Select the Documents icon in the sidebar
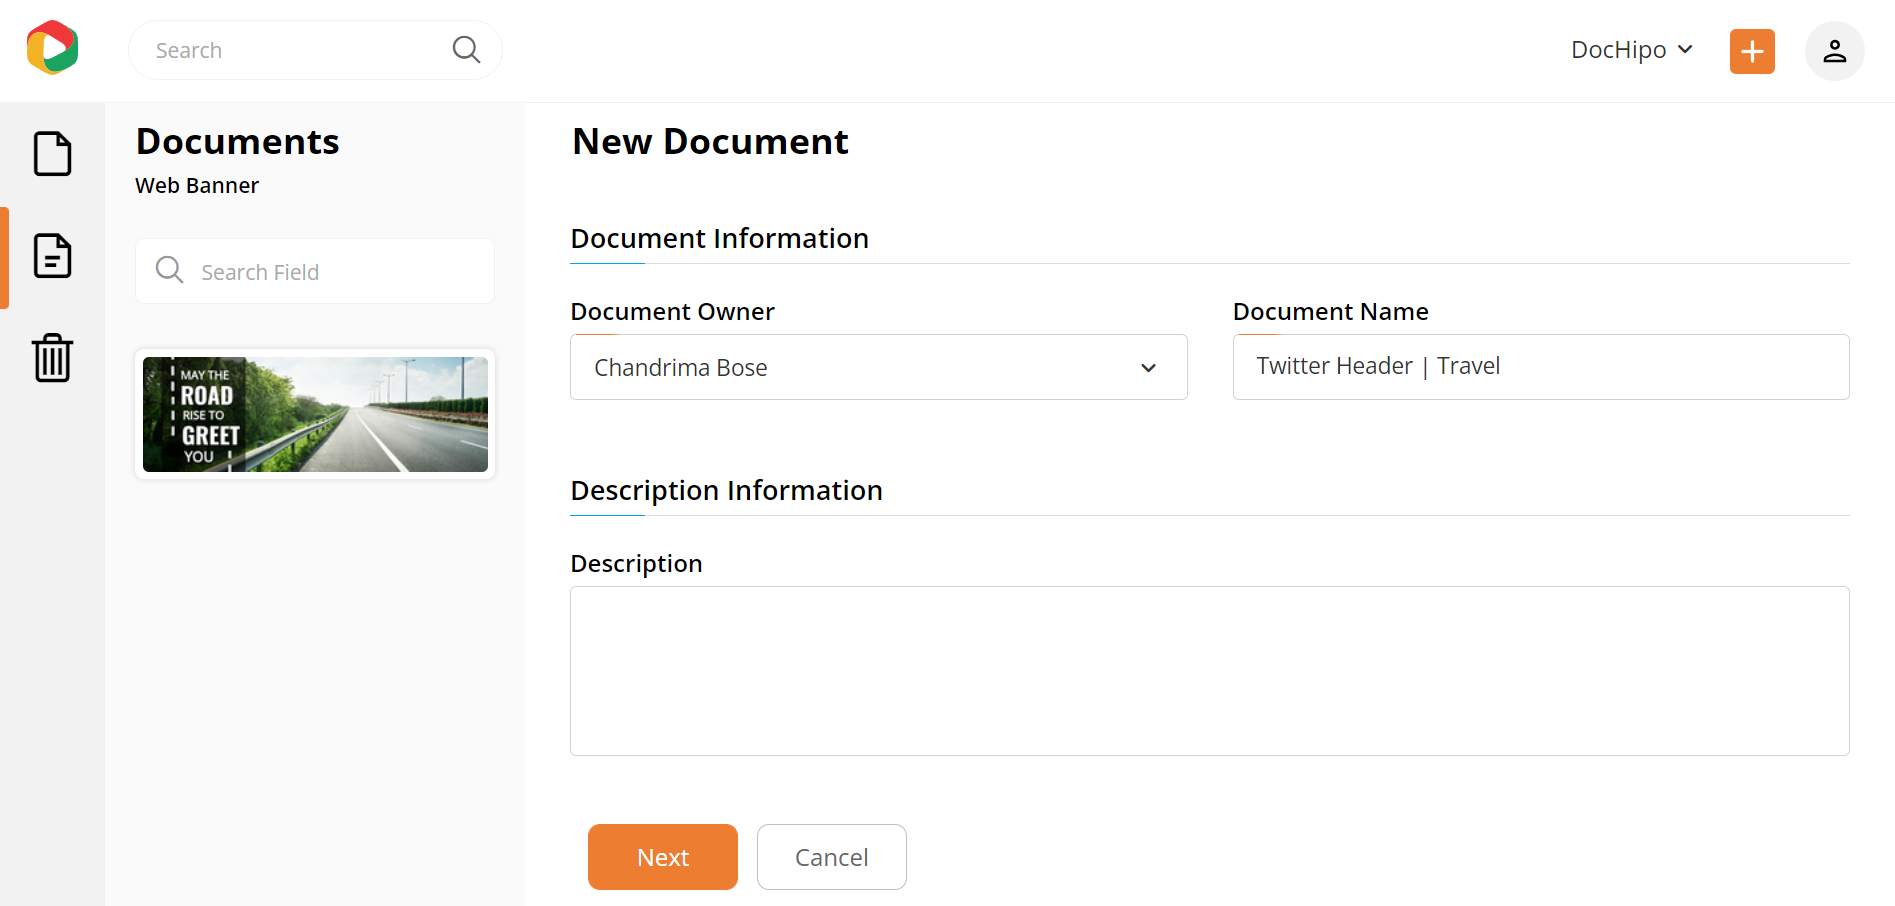1895x906 pixels. pos(52,256)
